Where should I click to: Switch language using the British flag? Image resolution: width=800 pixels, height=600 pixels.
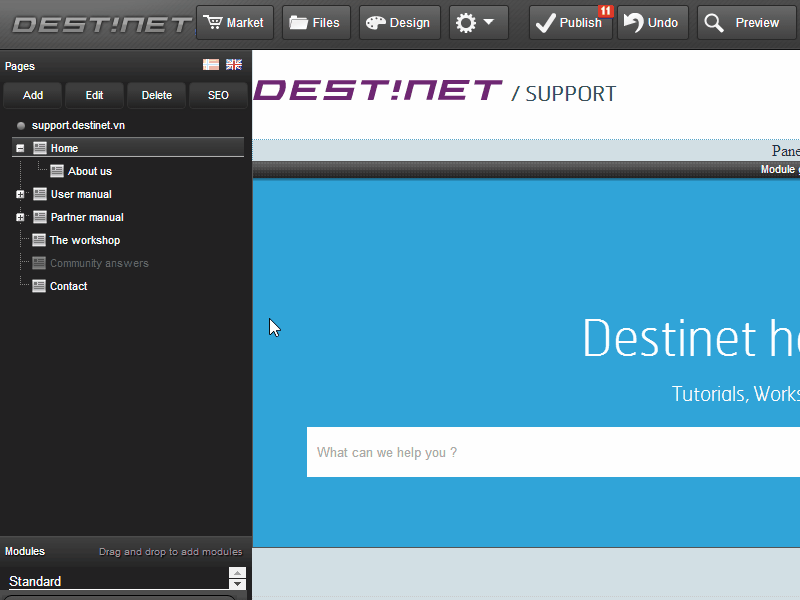tap(234, 65)
